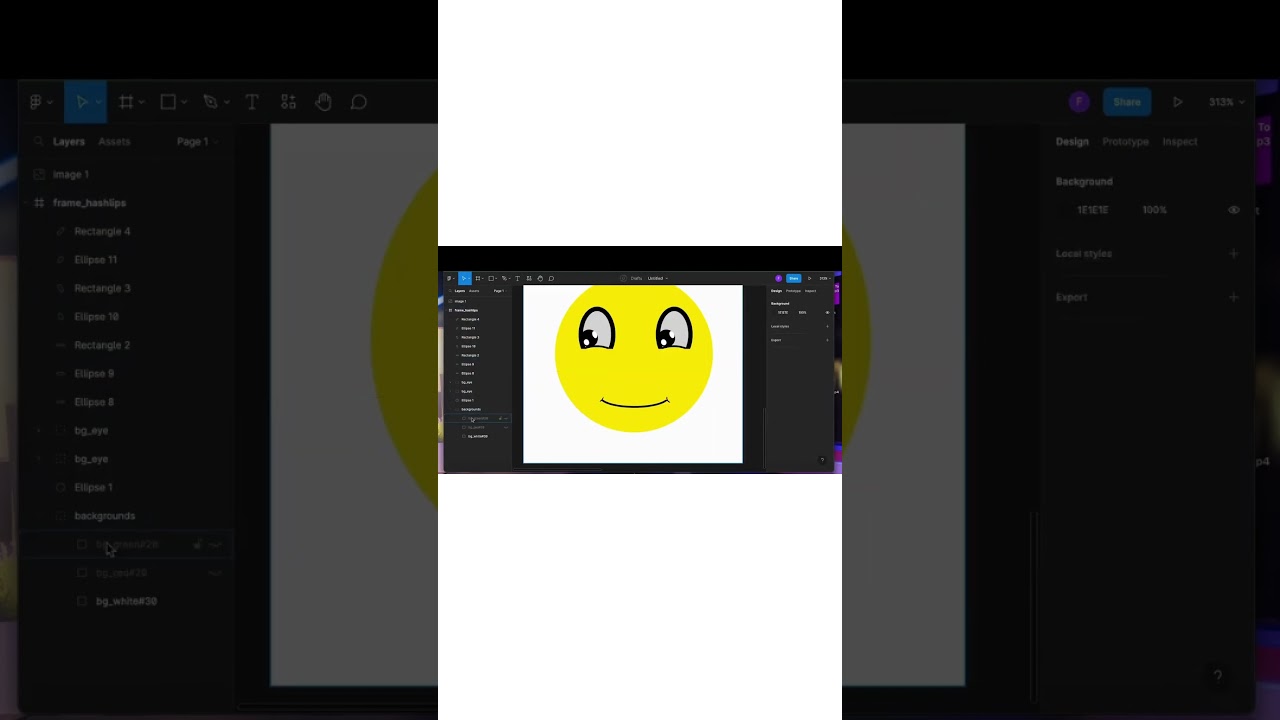1280x720 pixels.
Task: Open the Page 1 dropdown in the dimmed enlarged panel
Action: tap(197, 141)
